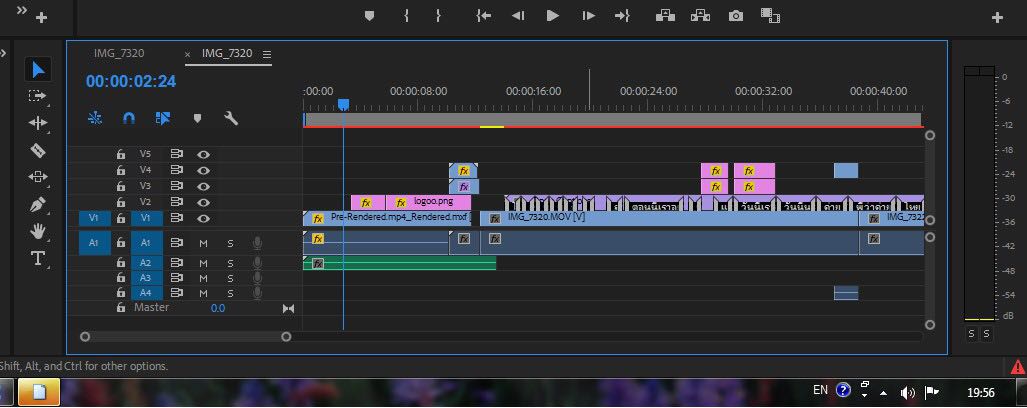Solo audio track A1
The height and width of the screenshot is (408, 1027).
(x=230, y=244)
